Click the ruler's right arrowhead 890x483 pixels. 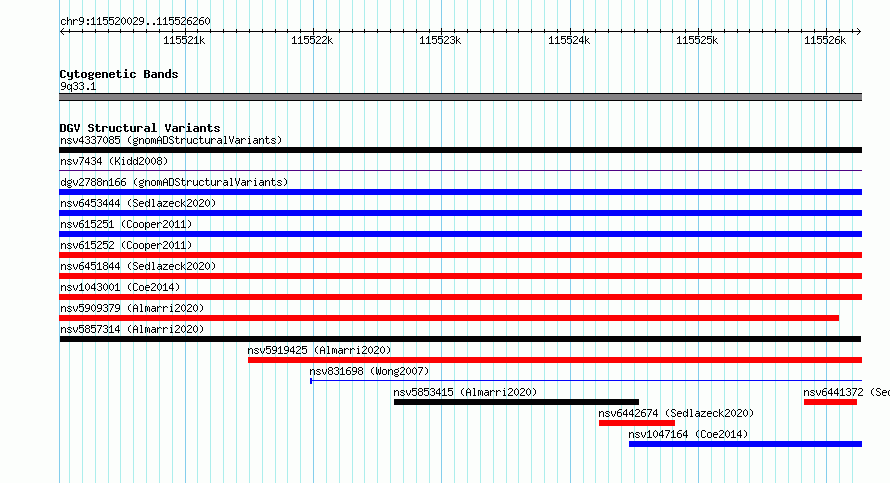click(x=858, y=31)
